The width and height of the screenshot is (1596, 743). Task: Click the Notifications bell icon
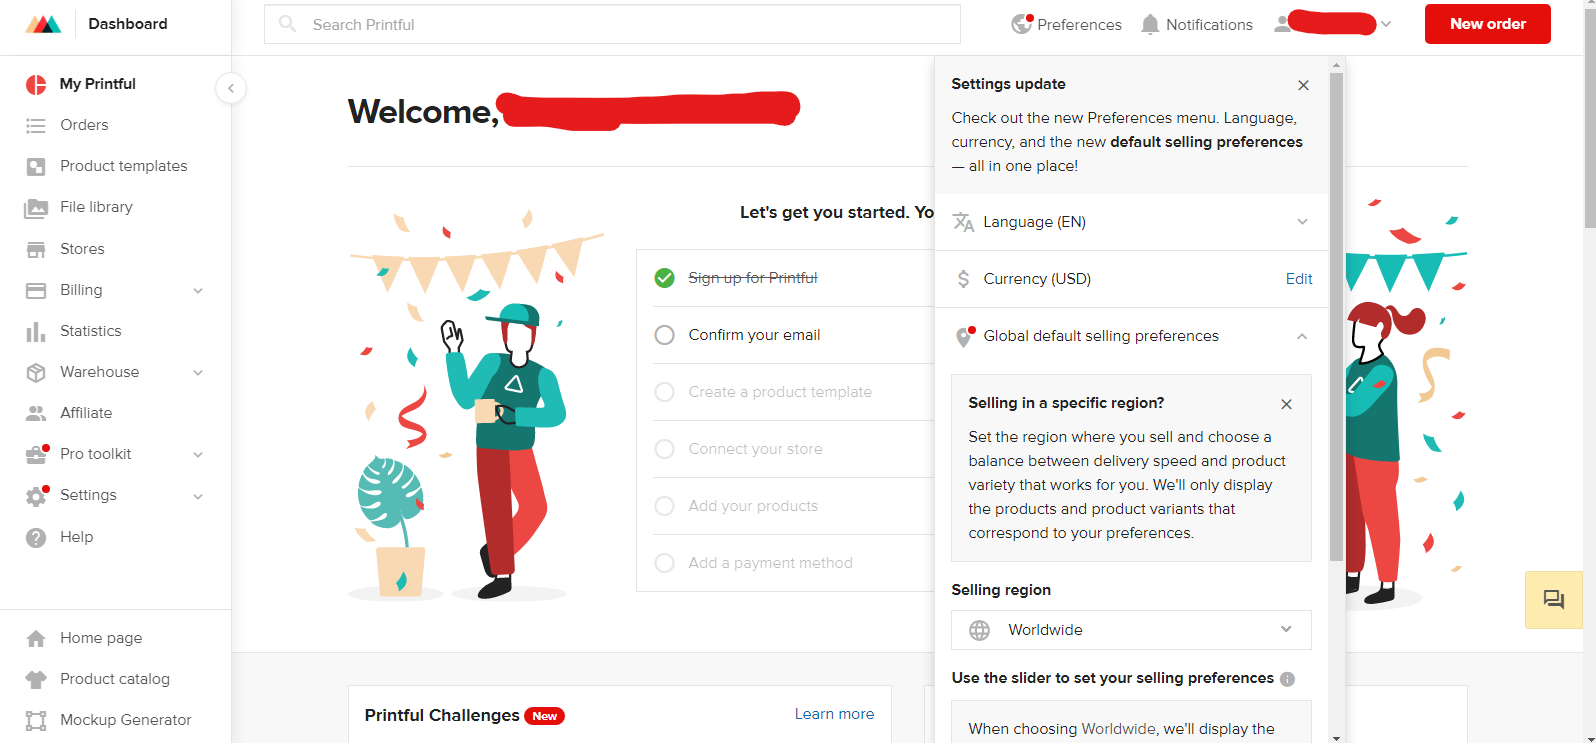(x=1150, y=24)
